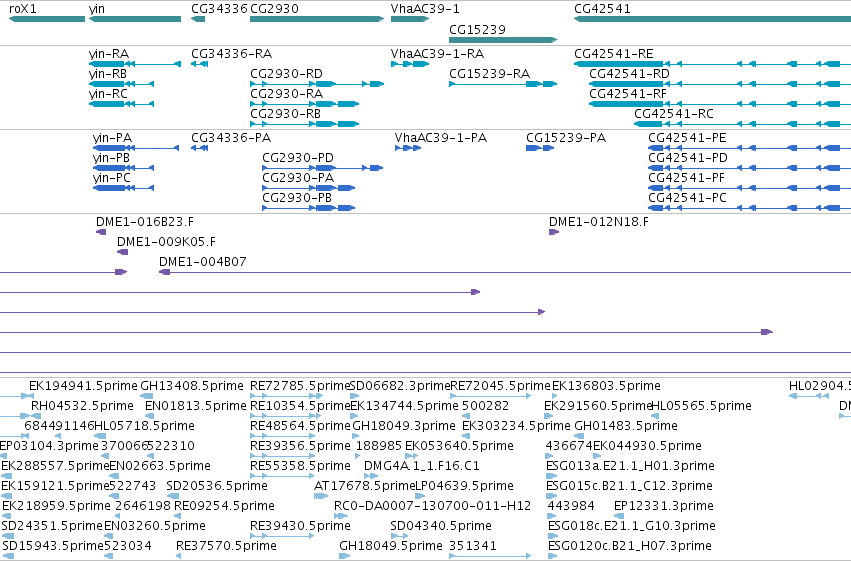
Task: Select EST EN01813.5prime
Action: tap(195, 406)
